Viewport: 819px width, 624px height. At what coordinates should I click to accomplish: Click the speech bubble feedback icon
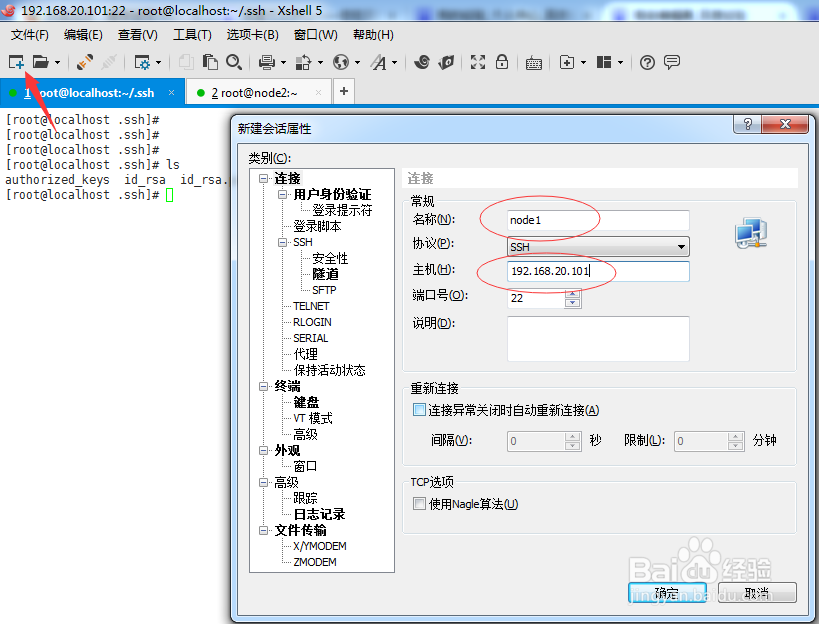(x=672, y=62)
